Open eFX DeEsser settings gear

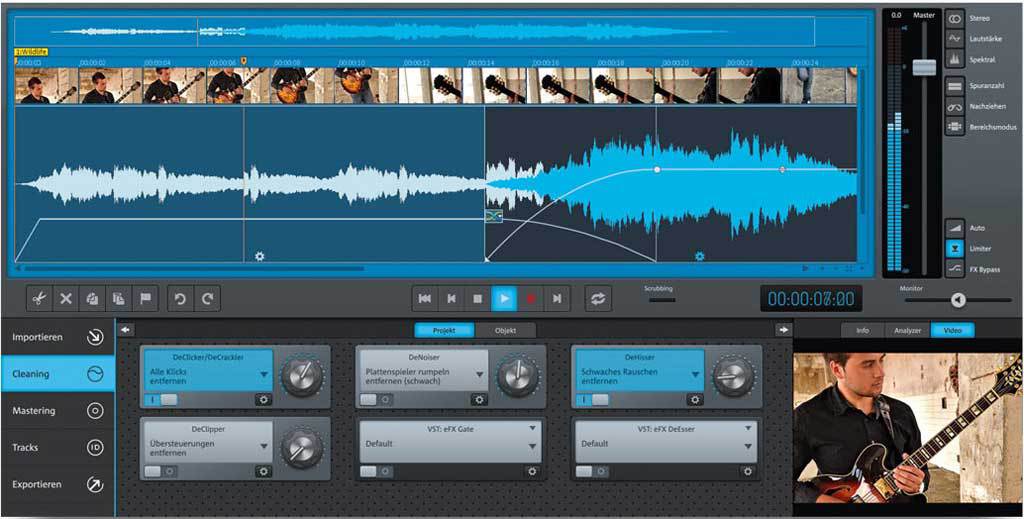click(x=748, y=471)
